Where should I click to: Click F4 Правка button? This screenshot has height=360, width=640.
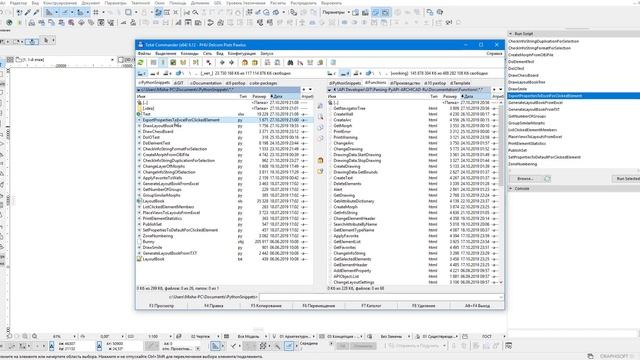pos(213,306)
